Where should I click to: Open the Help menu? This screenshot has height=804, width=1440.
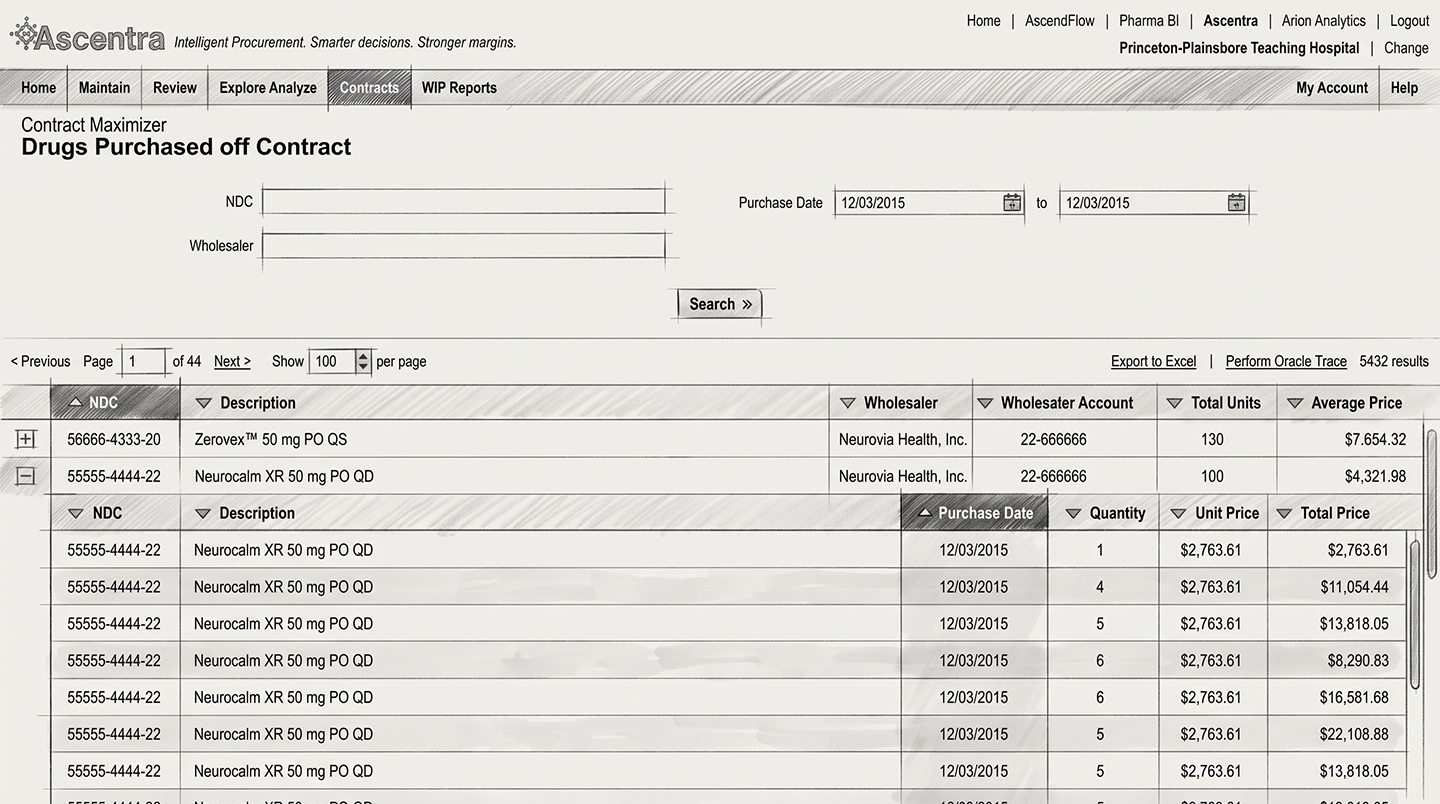[1404, 88]
